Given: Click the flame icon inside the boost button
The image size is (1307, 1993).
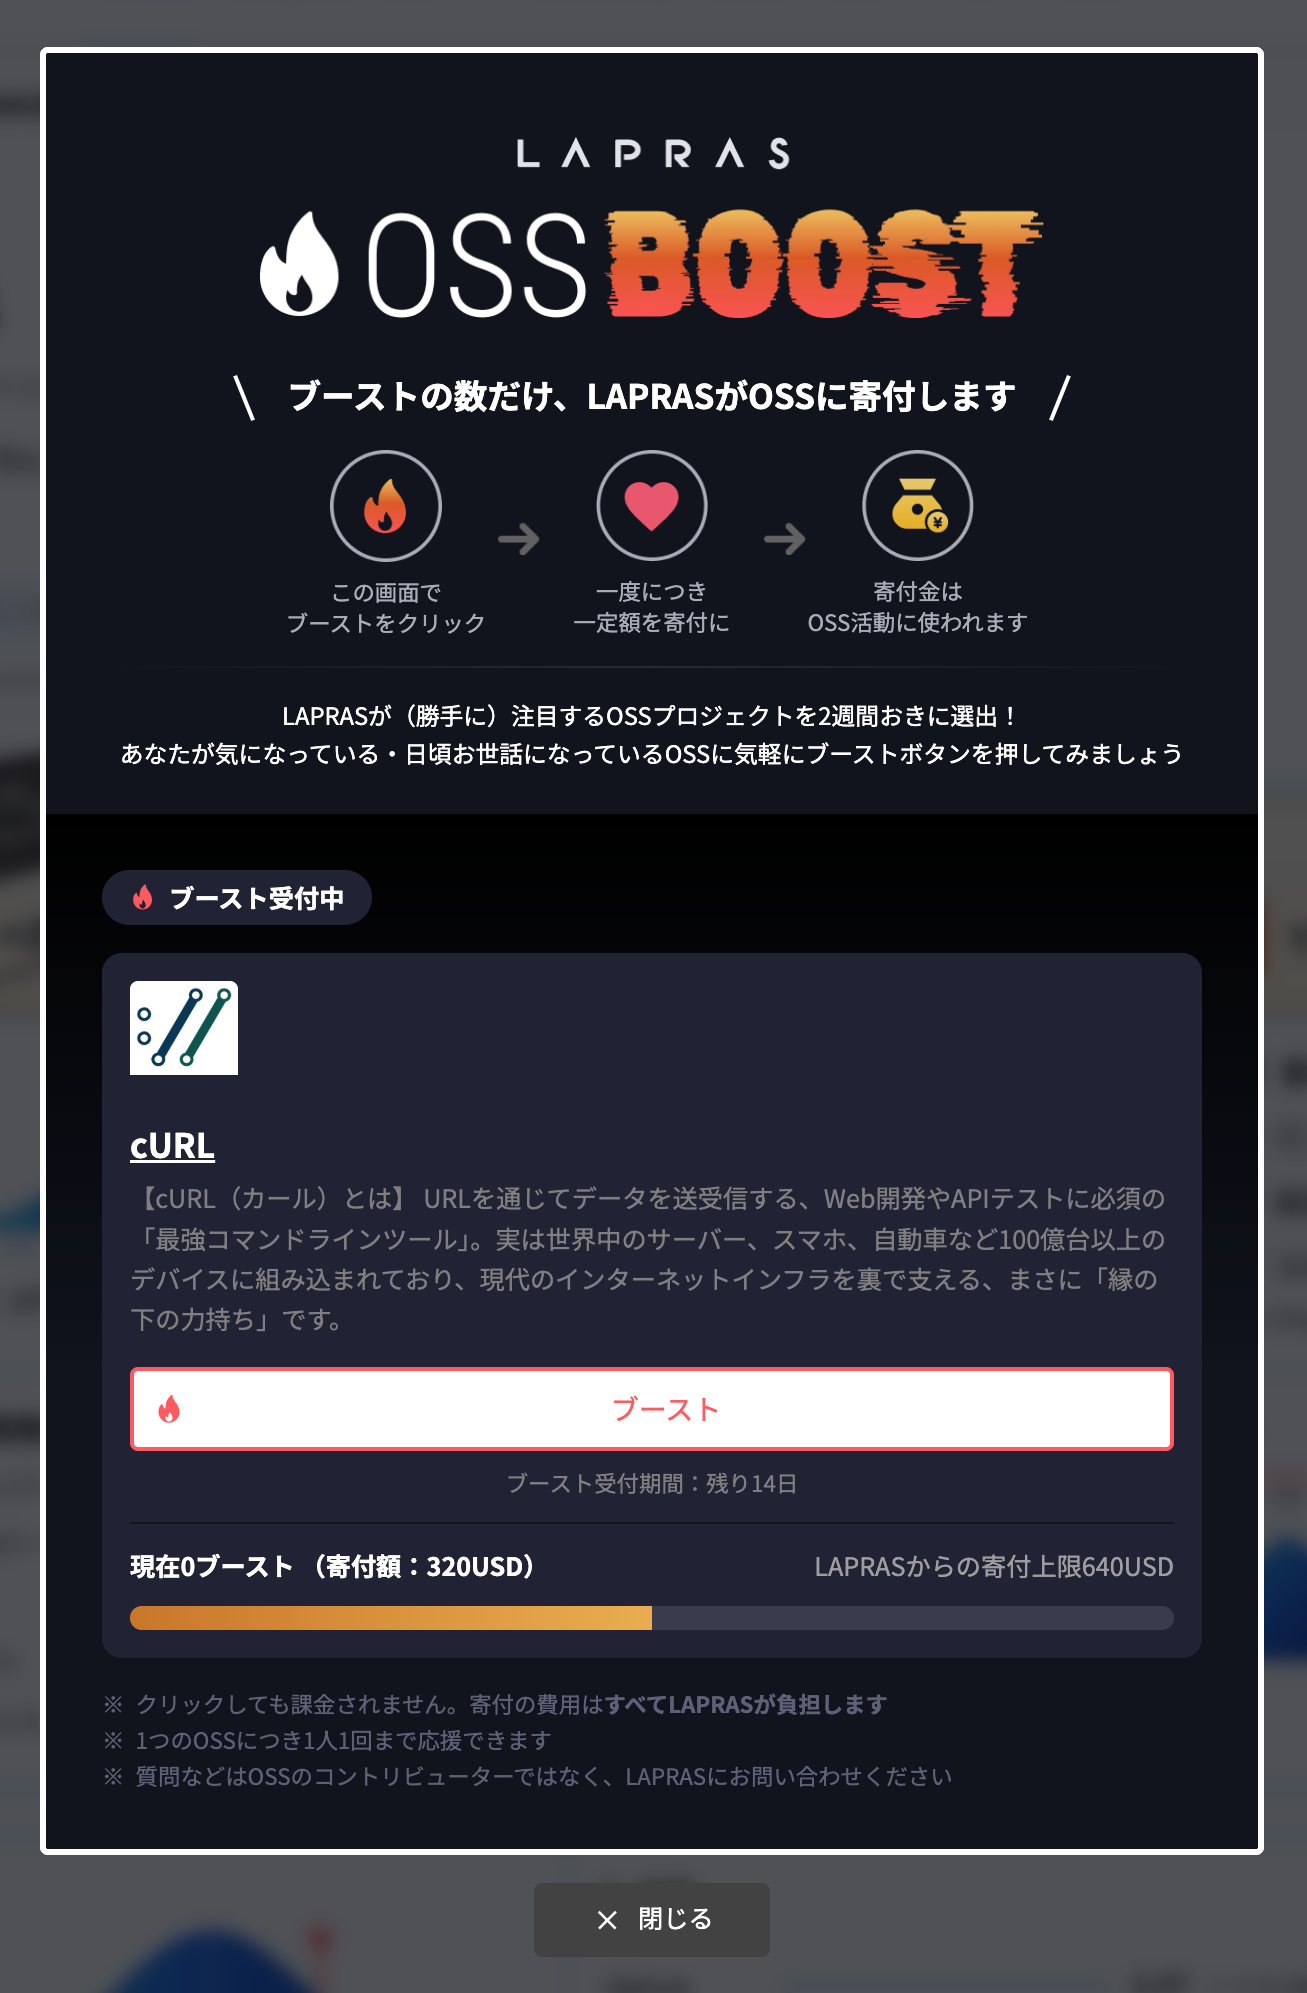Looking at the screenshot, I should tap(169, 1409).
